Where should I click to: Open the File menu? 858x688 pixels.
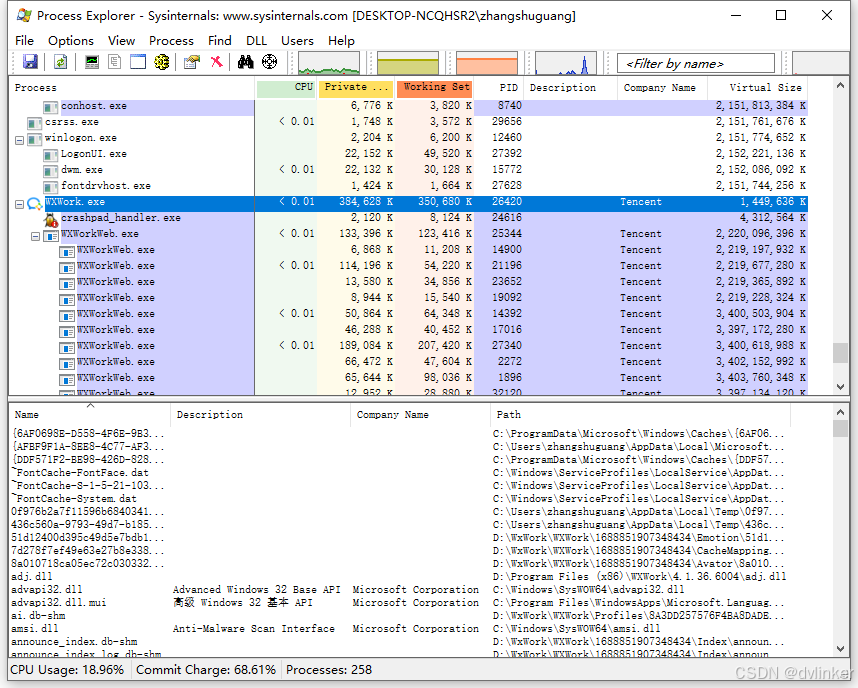[x=24, y=41]
